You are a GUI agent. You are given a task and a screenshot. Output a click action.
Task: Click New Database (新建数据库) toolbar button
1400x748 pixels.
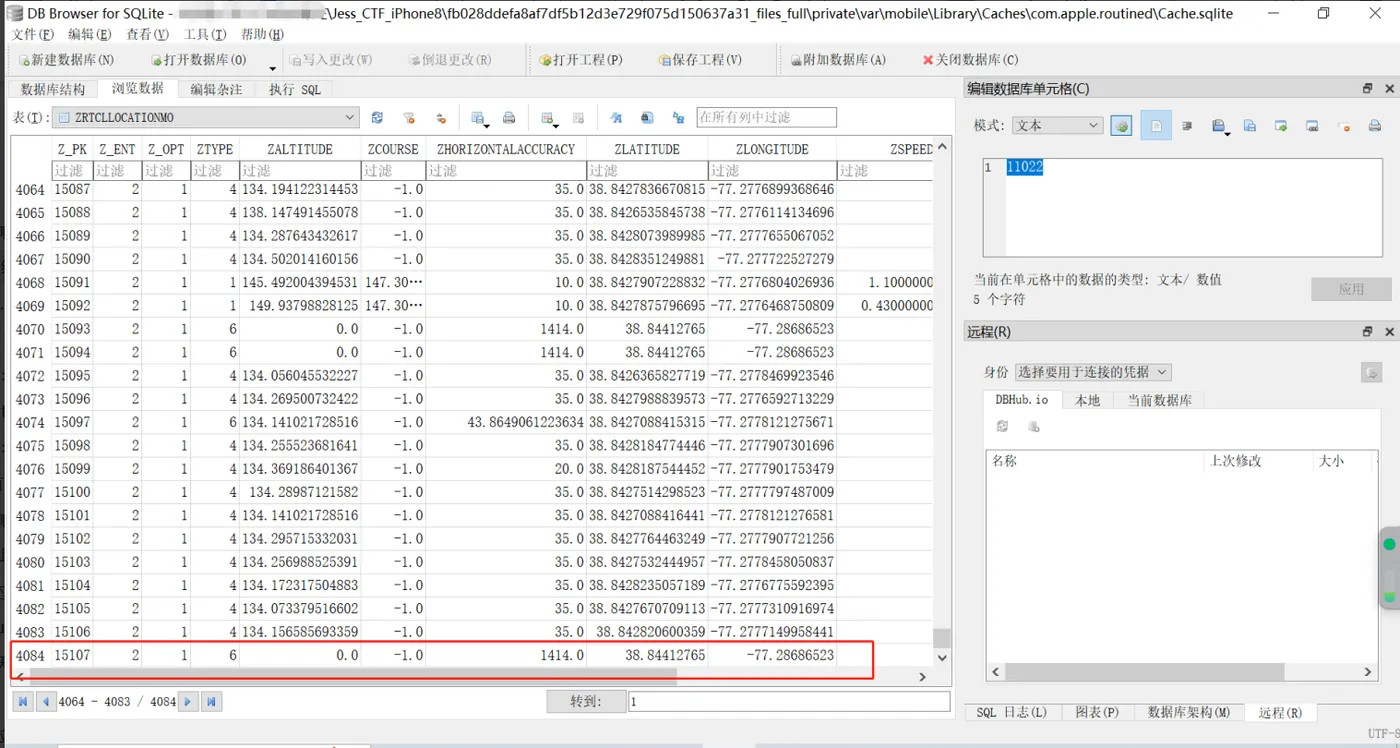[67, 60]
